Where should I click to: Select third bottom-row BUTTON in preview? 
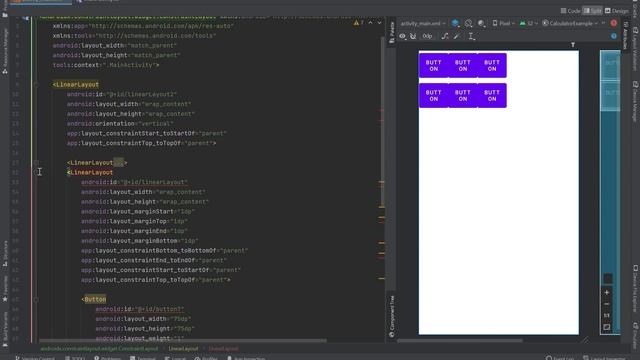click(x=492, y=96)
